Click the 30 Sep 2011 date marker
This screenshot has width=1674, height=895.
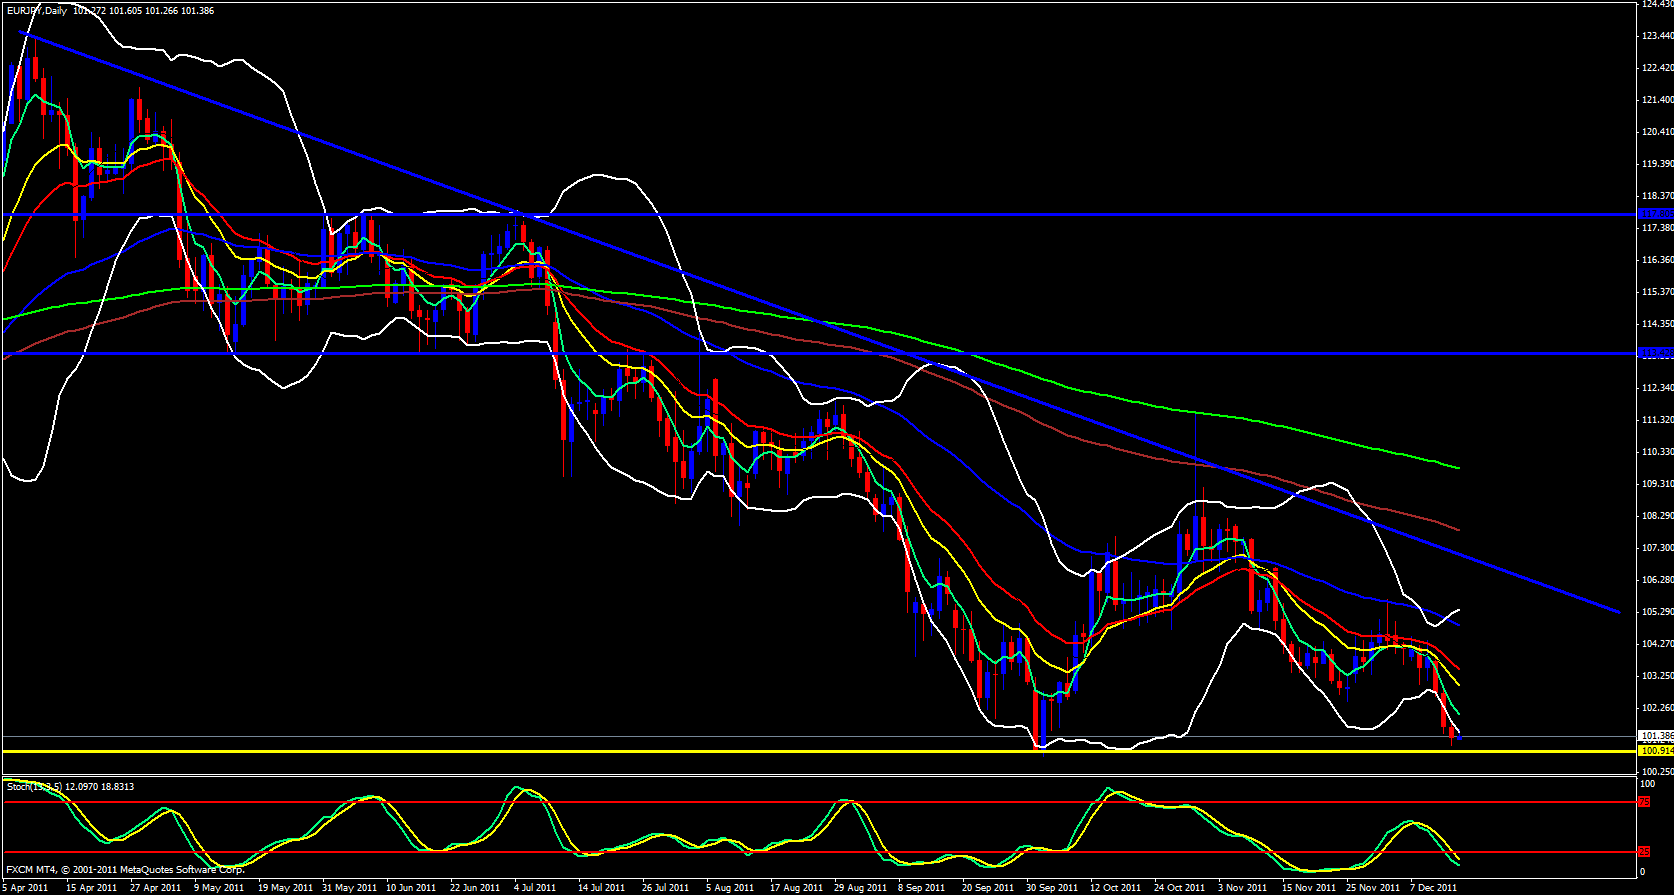pyautogui.click(x=1053, y=887)
